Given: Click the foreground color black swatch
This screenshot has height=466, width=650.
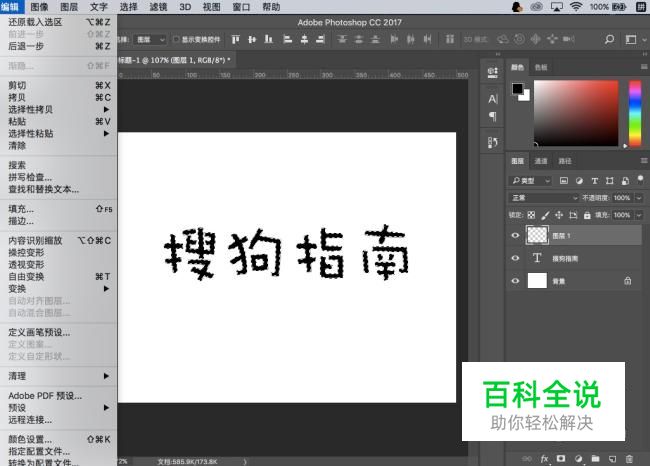Looking at the screenshot, I should 517,88.
